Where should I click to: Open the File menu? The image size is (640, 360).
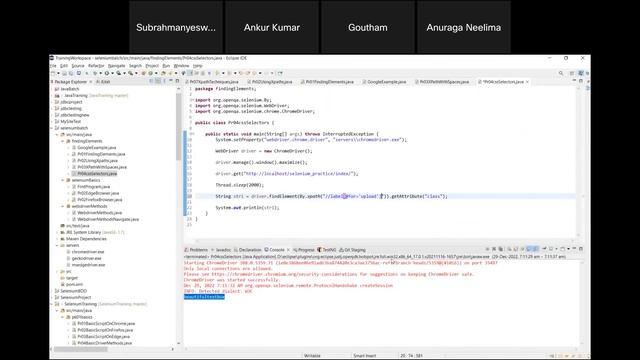pos(53,66)
